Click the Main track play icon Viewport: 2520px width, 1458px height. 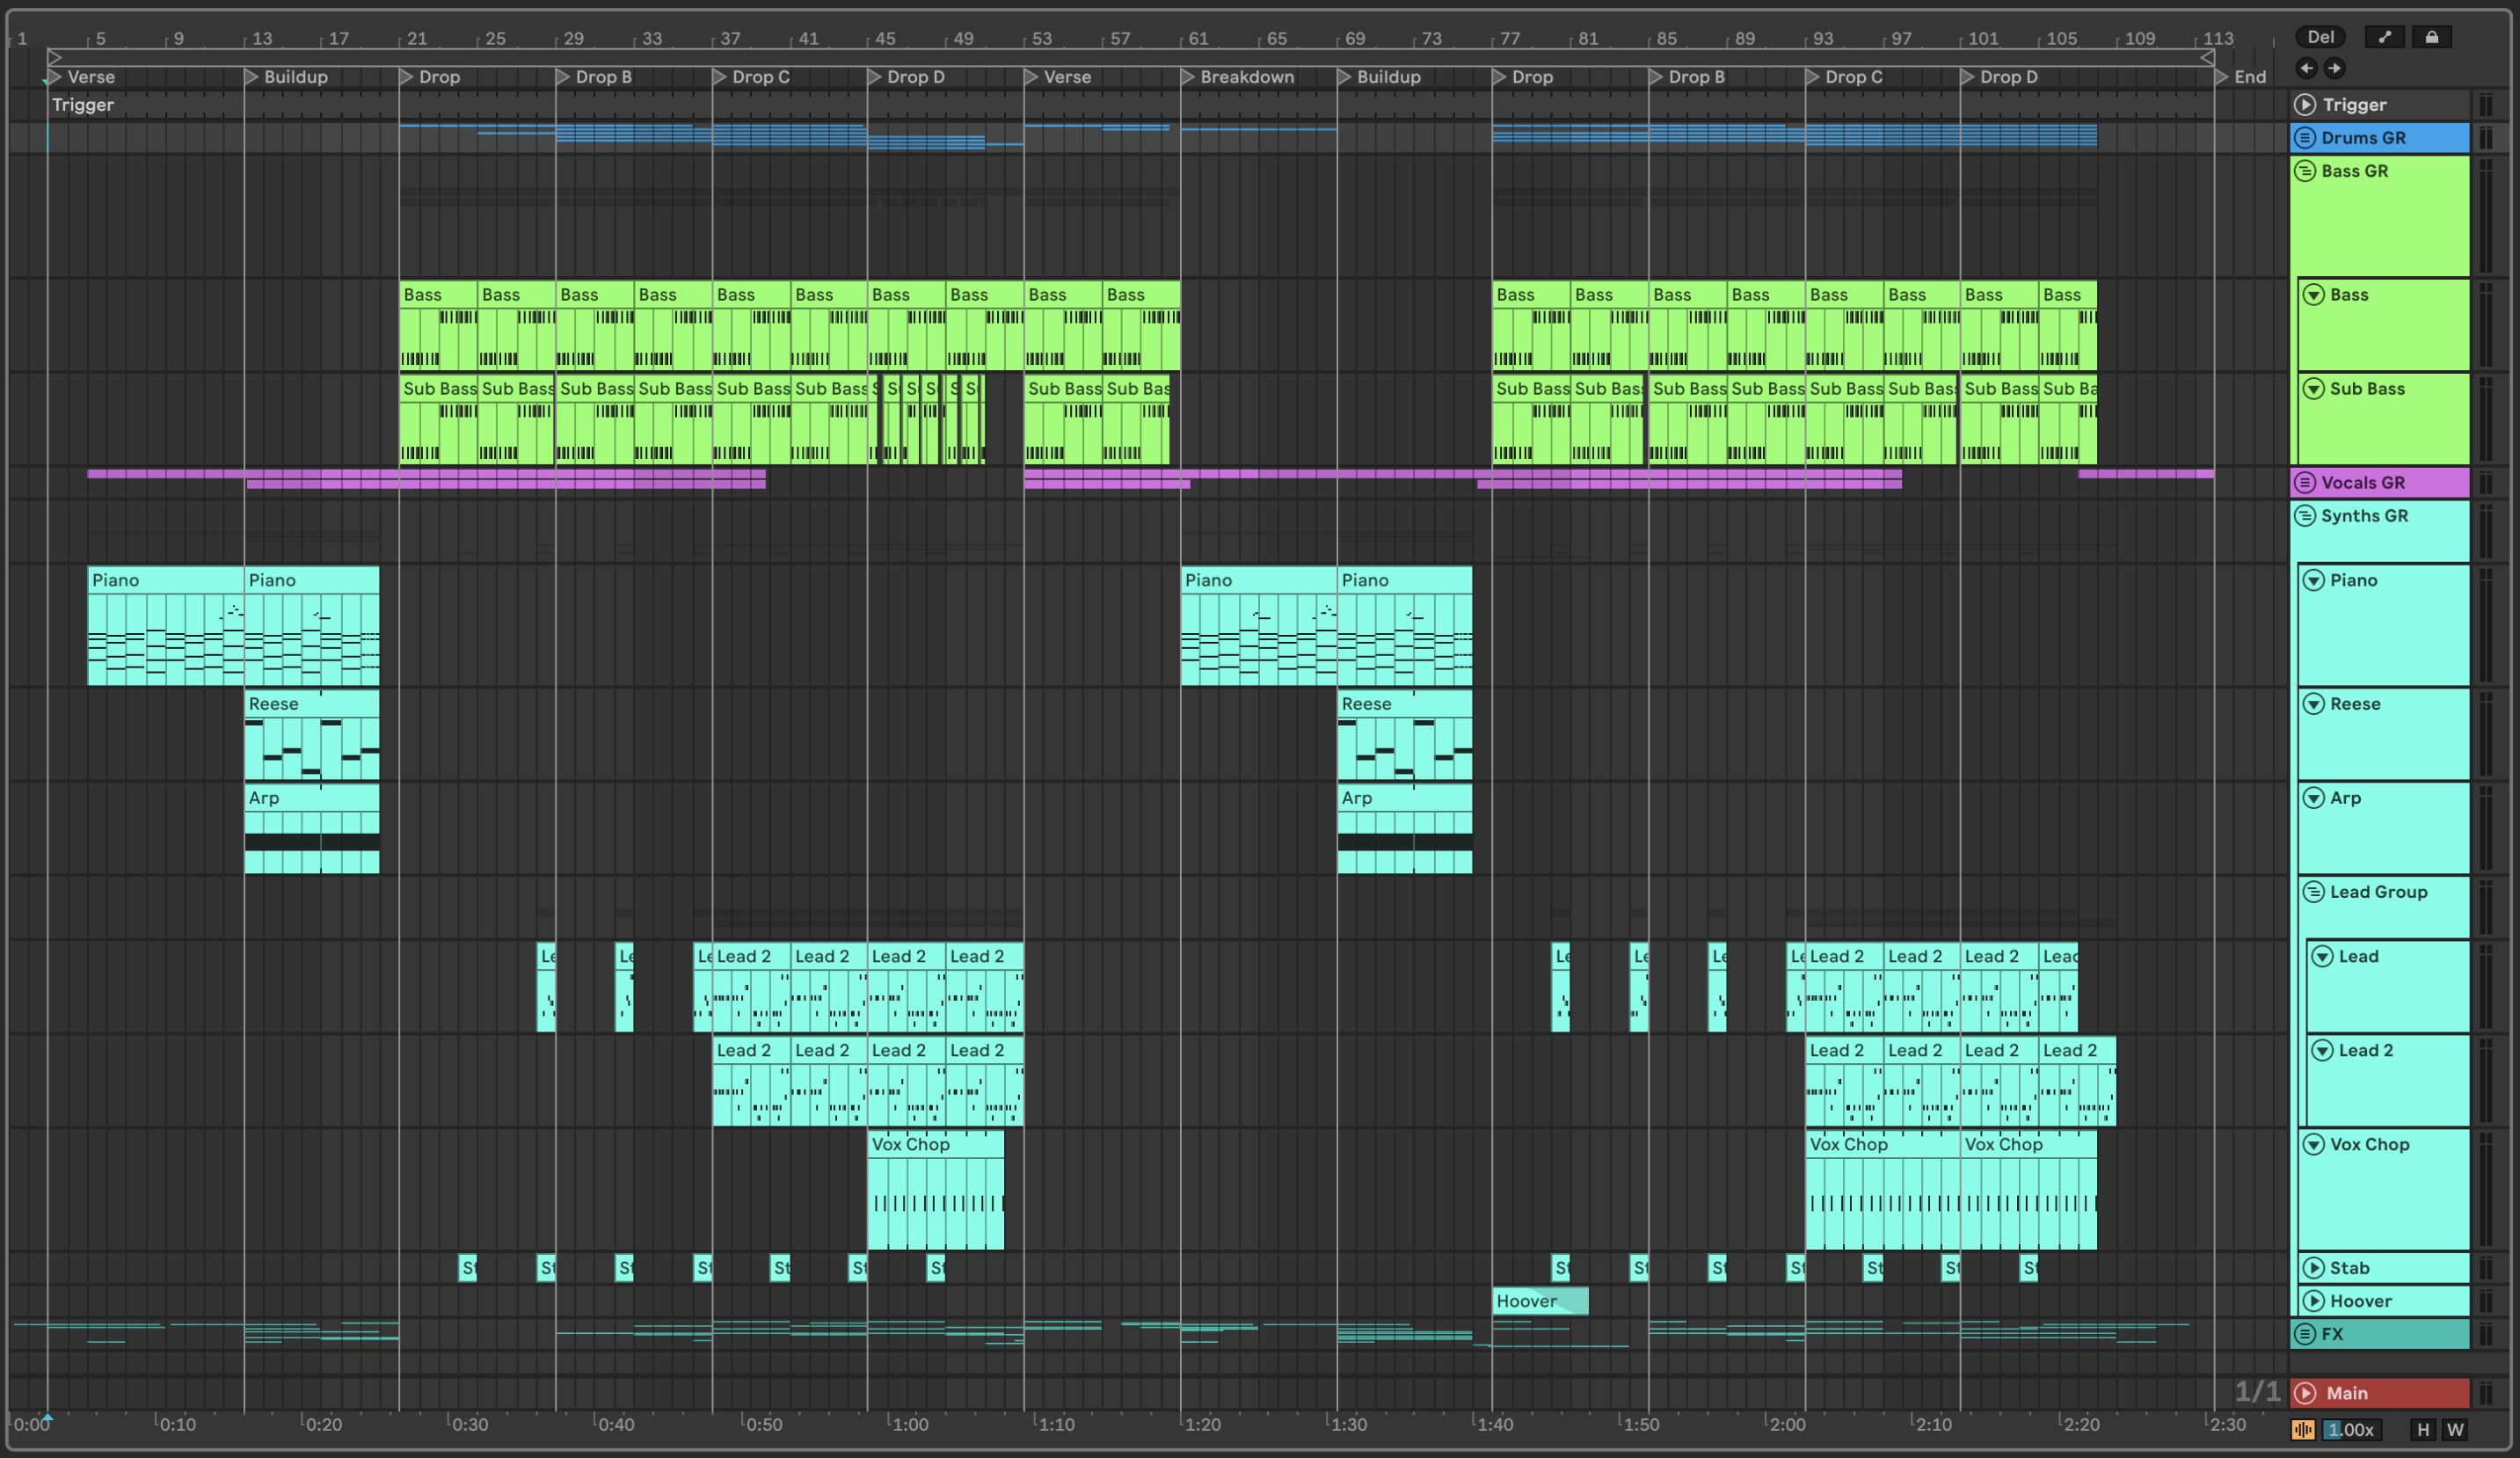click(2305, 1393)
